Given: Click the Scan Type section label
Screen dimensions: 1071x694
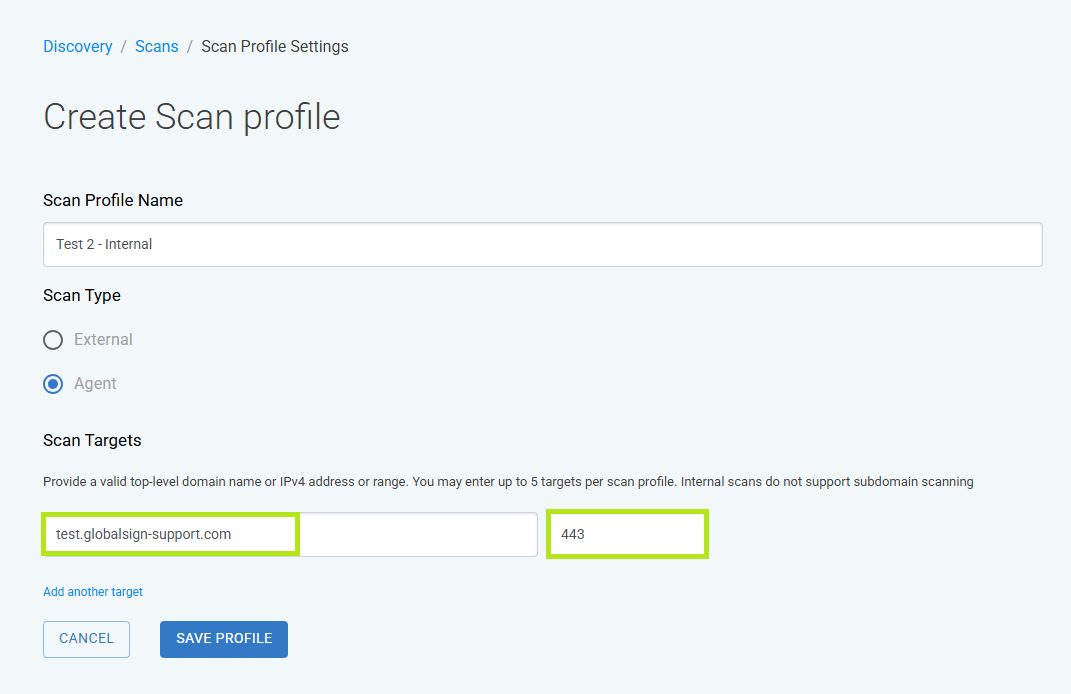Looking at the screenshot, I should pyautogui.click(x=82, y=296).
